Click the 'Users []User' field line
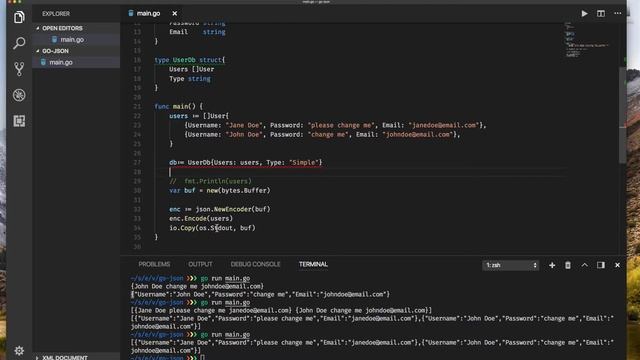This screenshot has height=360, width=640. point(191,69)
